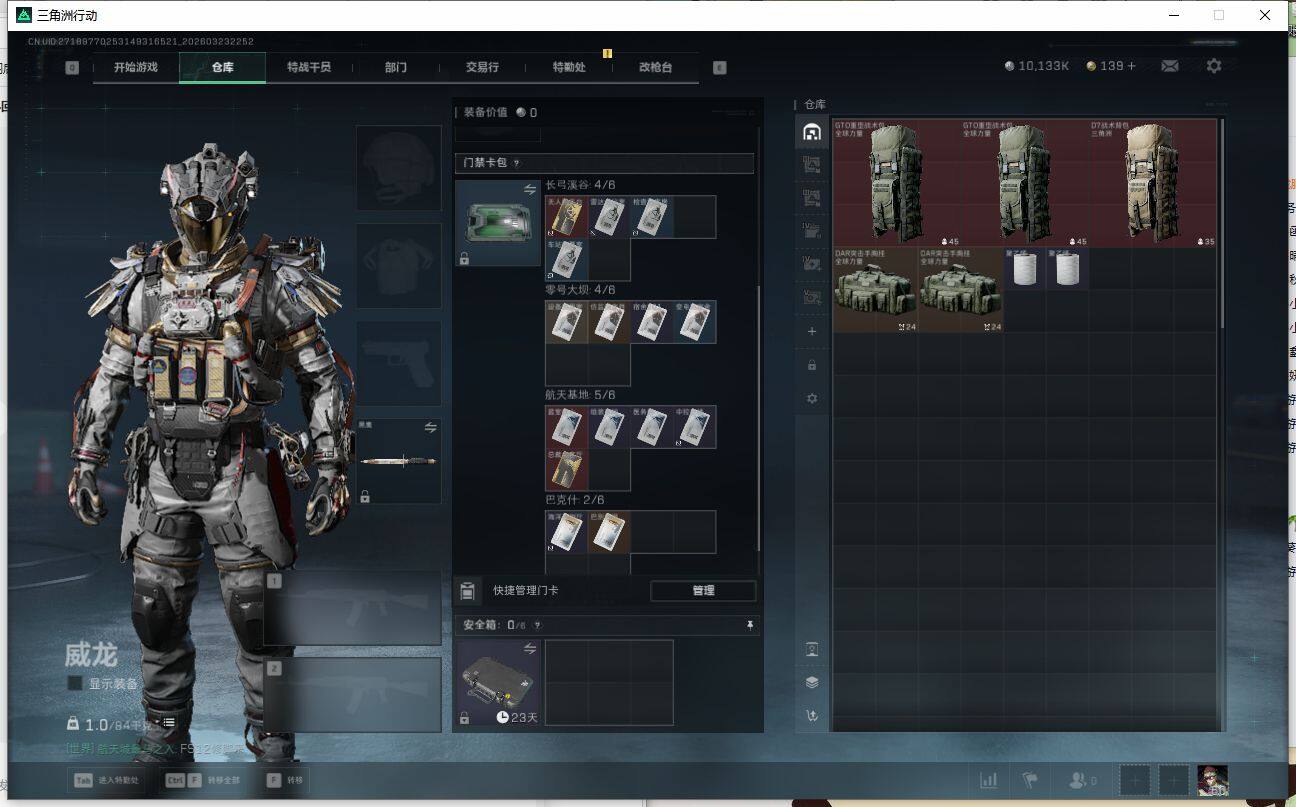Image resolution: width=1296 pixels, height=807 pixels.
Task: Select the equipped knife slot
Action: [399, 461]
